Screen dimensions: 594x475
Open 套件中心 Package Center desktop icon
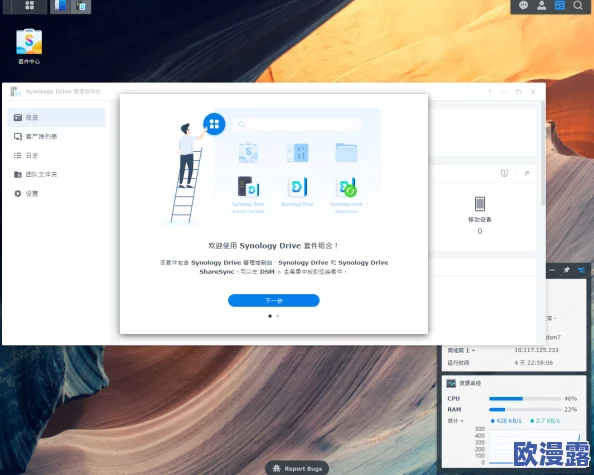click(29, 46)
